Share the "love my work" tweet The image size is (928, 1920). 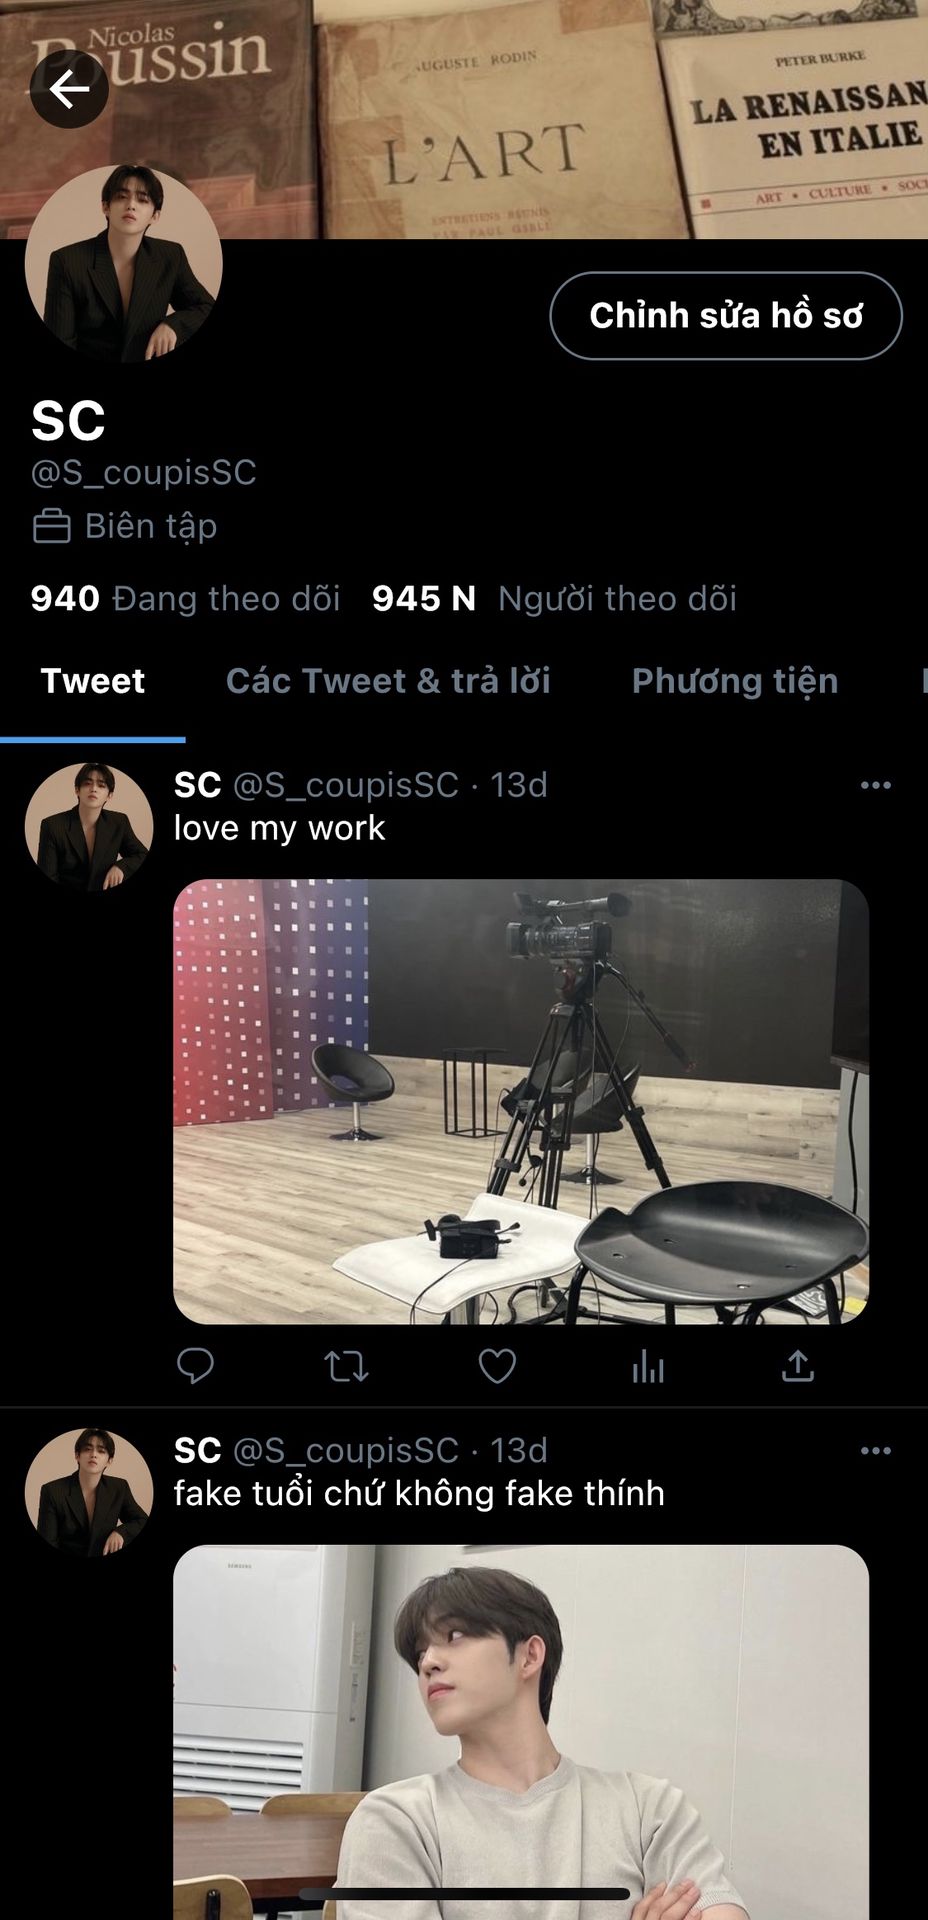click(x=798, y=1365)
